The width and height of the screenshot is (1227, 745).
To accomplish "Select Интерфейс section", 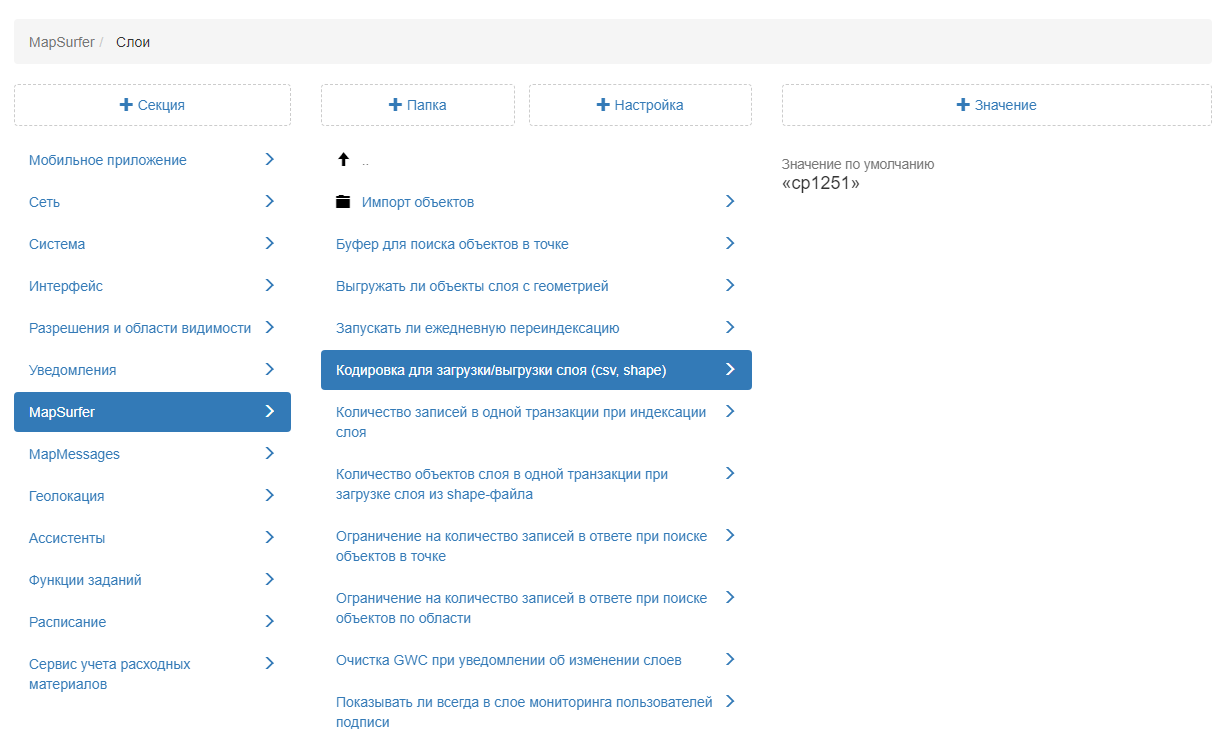I will point(152,286).
